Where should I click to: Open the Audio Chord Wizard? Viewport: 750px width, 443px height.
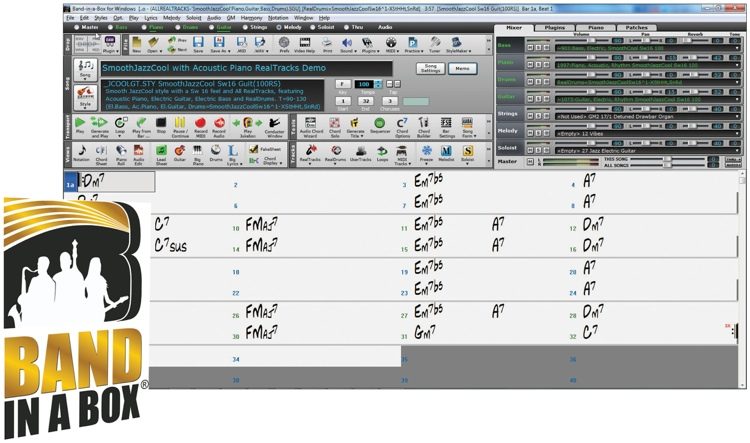(311, 127)
